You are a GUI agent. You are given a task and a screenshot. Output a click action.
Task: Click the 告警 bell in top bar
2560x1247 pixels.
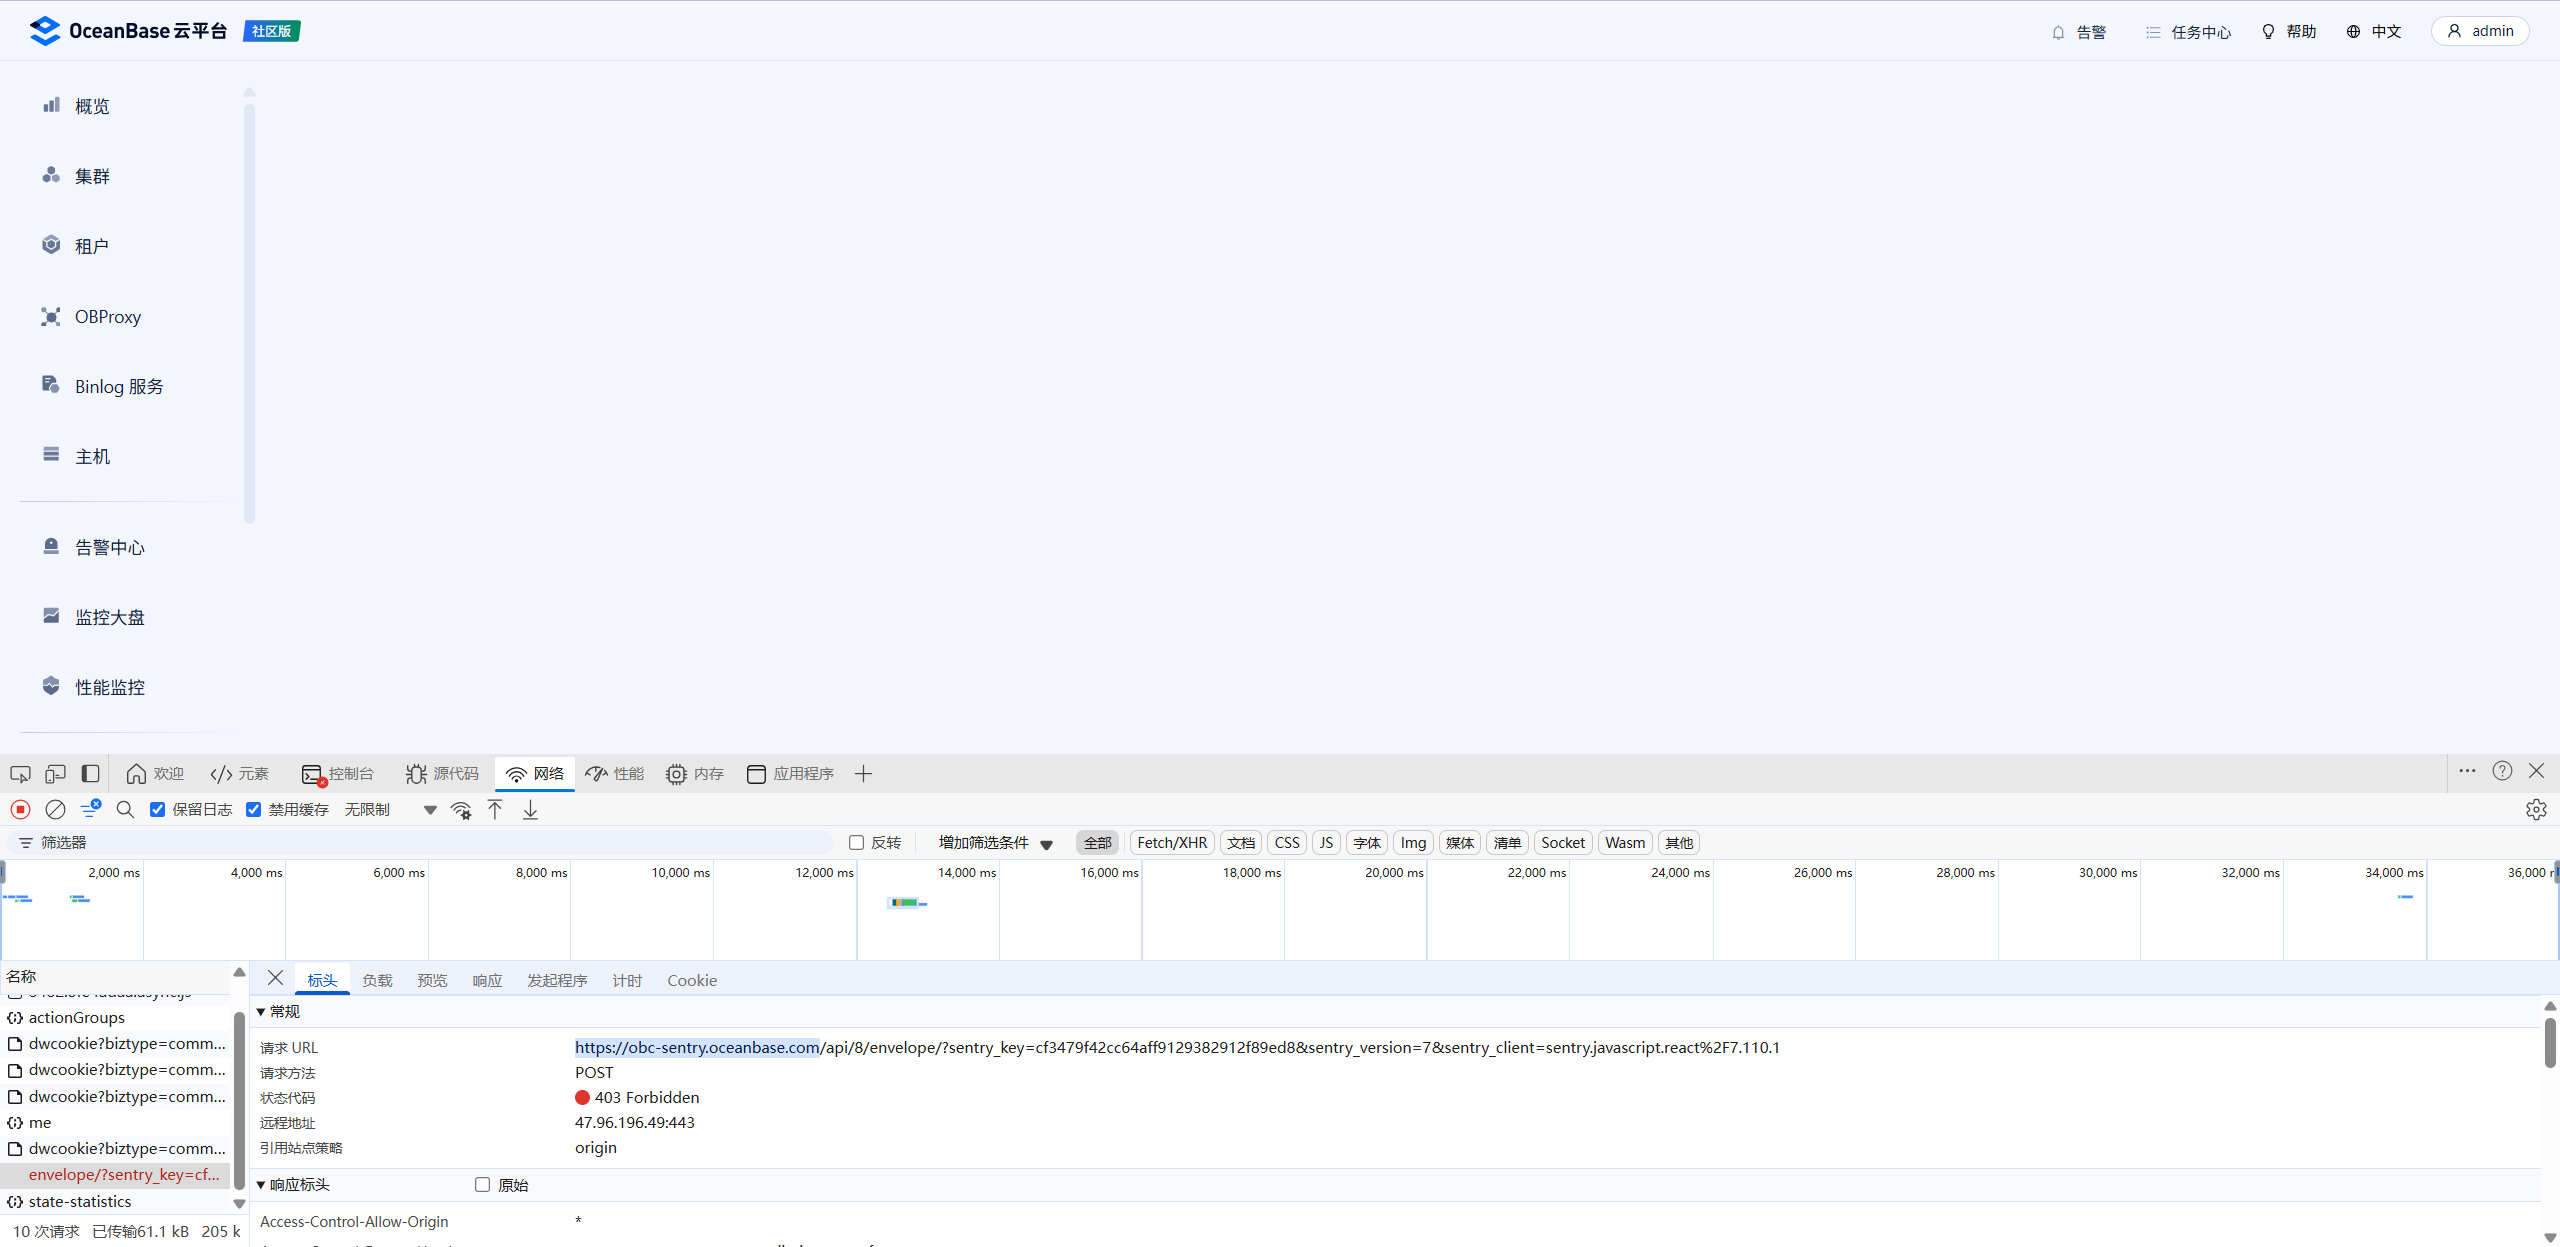click(2079, 32)
